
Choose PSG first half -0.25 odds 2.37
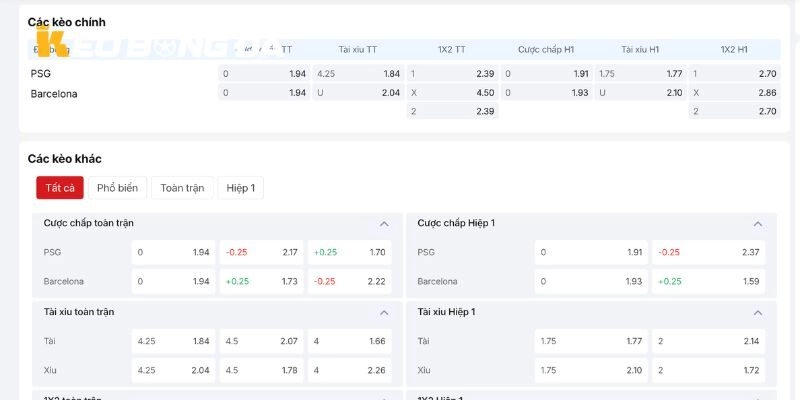point(708,252)
